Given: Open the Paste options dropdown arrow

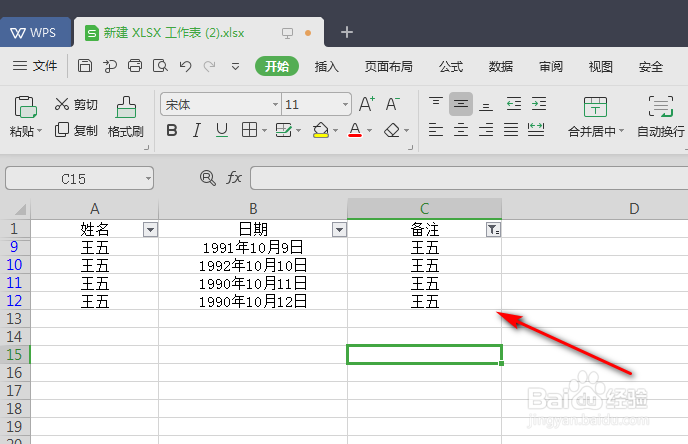Looking at the screenshot, I should point(39,131).
